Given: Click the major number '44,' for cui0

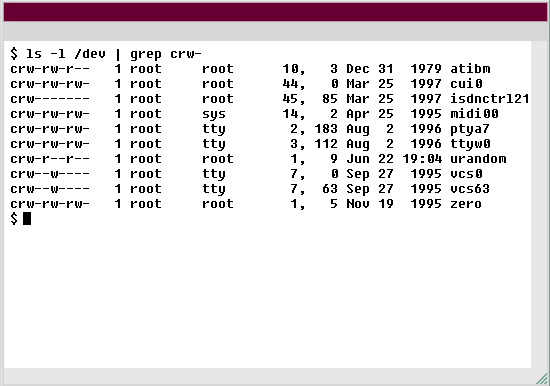Looking at the screenshot, I should (294, 85).
